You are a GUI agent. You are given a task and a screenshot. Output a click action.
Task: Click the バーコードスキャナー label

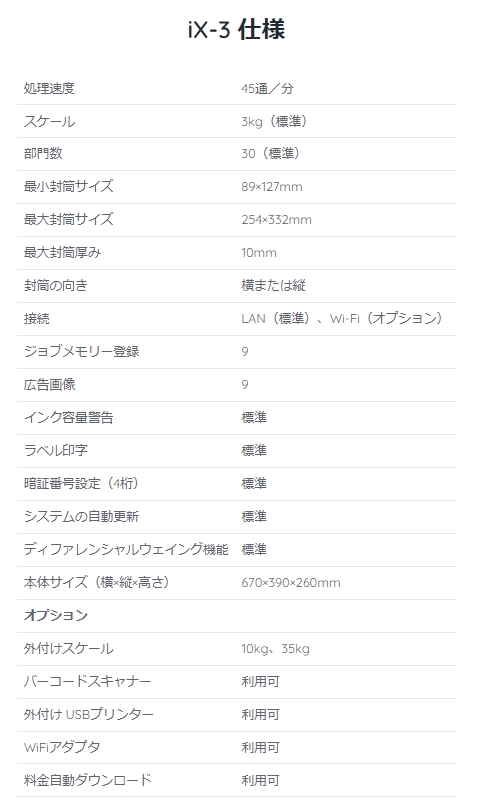pos(88,682)
